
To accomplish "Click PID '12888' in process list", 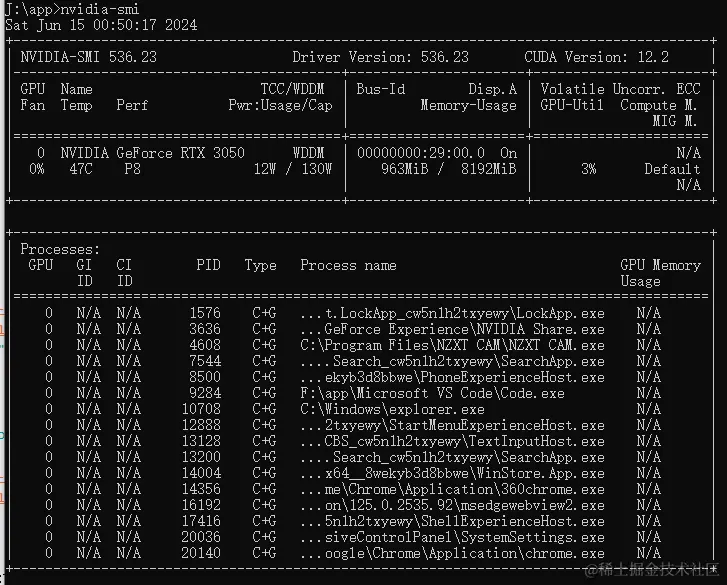I will 201,425.
